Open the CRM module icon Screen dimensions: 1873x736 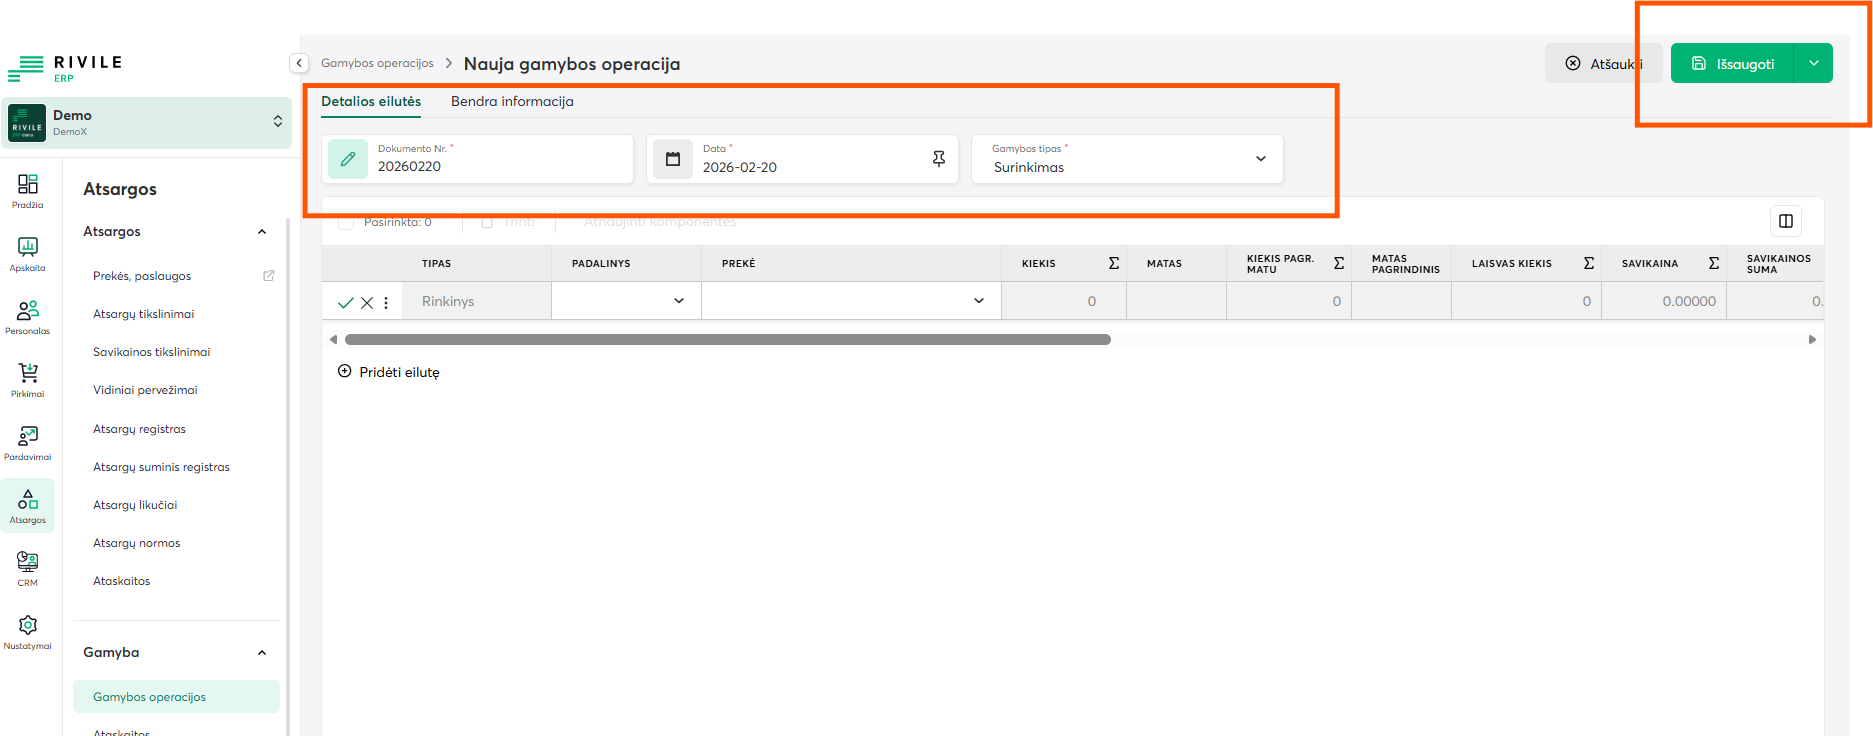coord(28,568)
